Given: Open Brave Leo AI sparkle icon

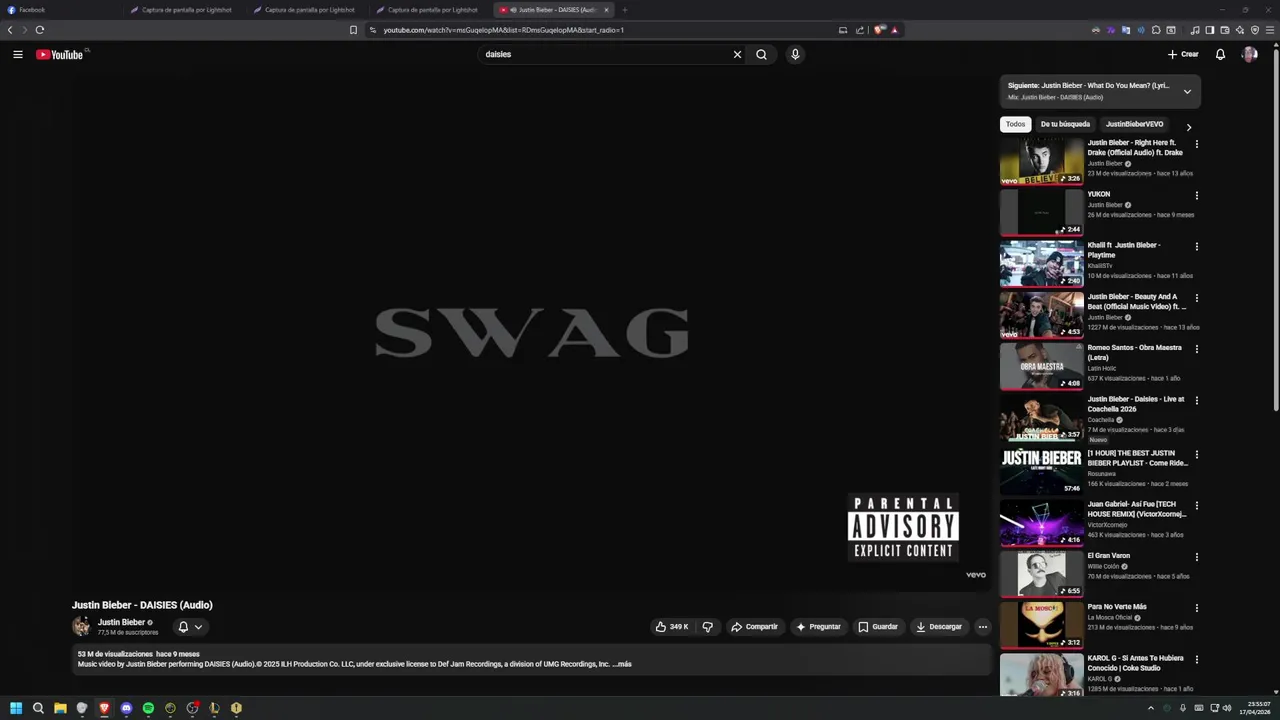Looking at the screenshot, I should (1240, 30).
